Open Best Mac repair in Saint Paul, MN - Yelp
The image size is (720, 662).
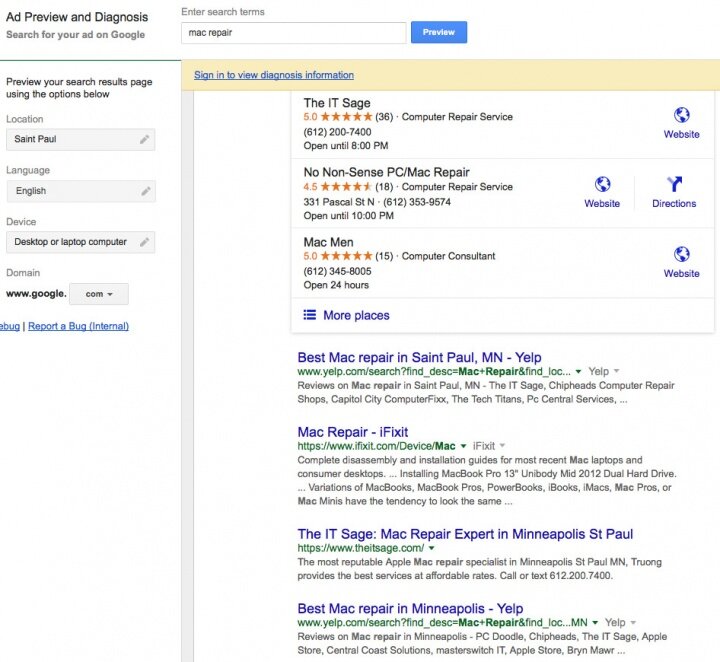(419, 357)
